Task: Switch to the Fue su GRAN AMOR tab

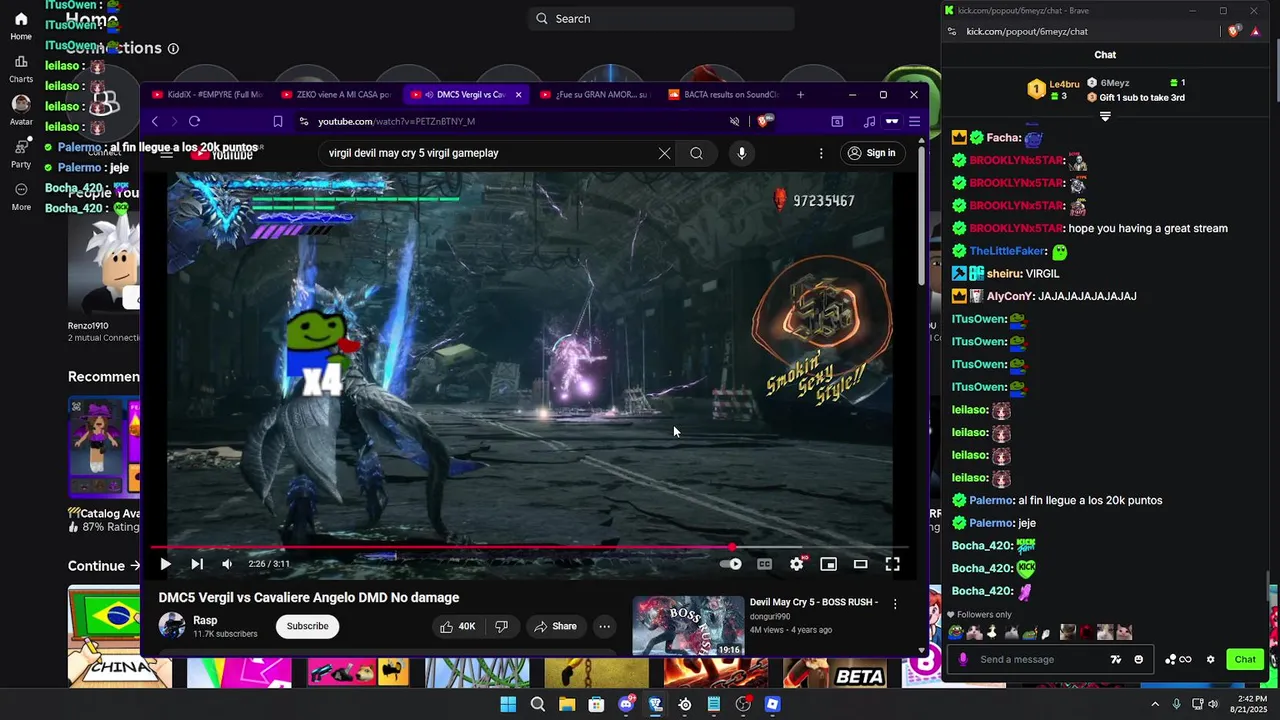Action: [x=594, y=95]
